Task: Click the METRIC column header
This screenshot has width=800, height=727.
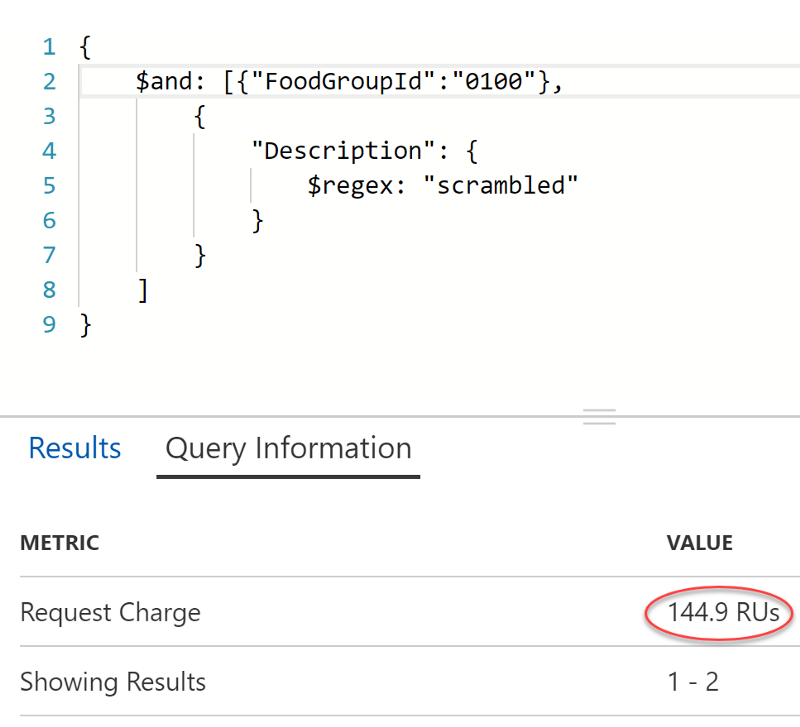Action: pyautogui.click(x=59, y=544)
